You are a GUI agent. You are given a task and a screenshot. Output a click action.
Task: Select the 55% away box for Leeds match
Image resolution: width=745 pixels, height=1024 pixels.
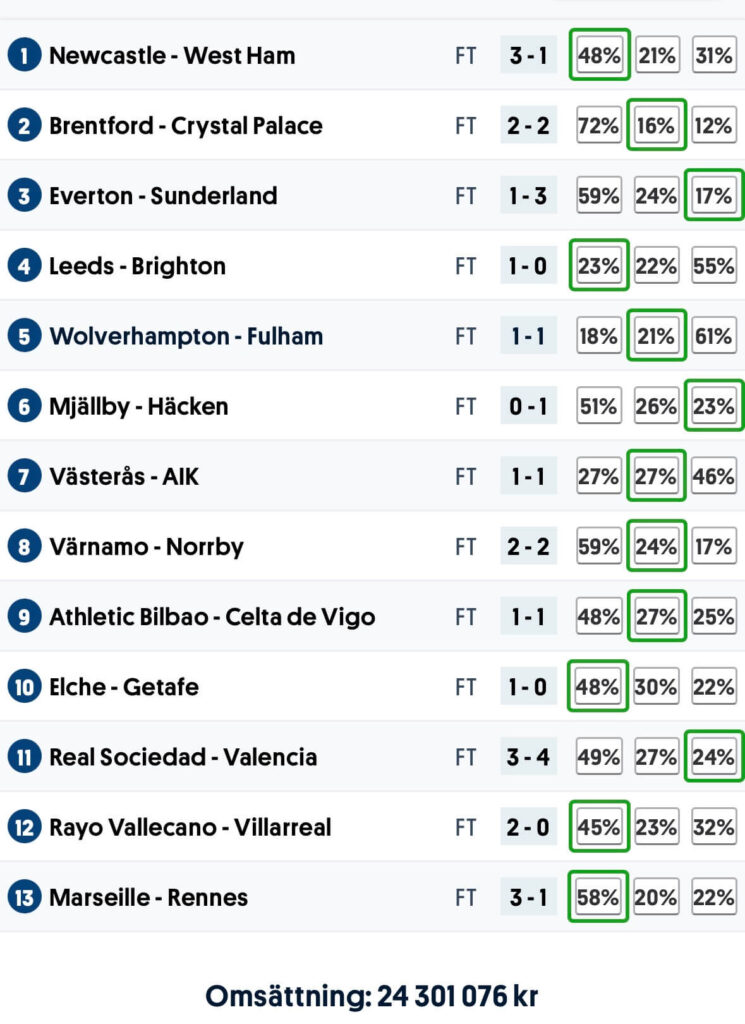(714, 266)
